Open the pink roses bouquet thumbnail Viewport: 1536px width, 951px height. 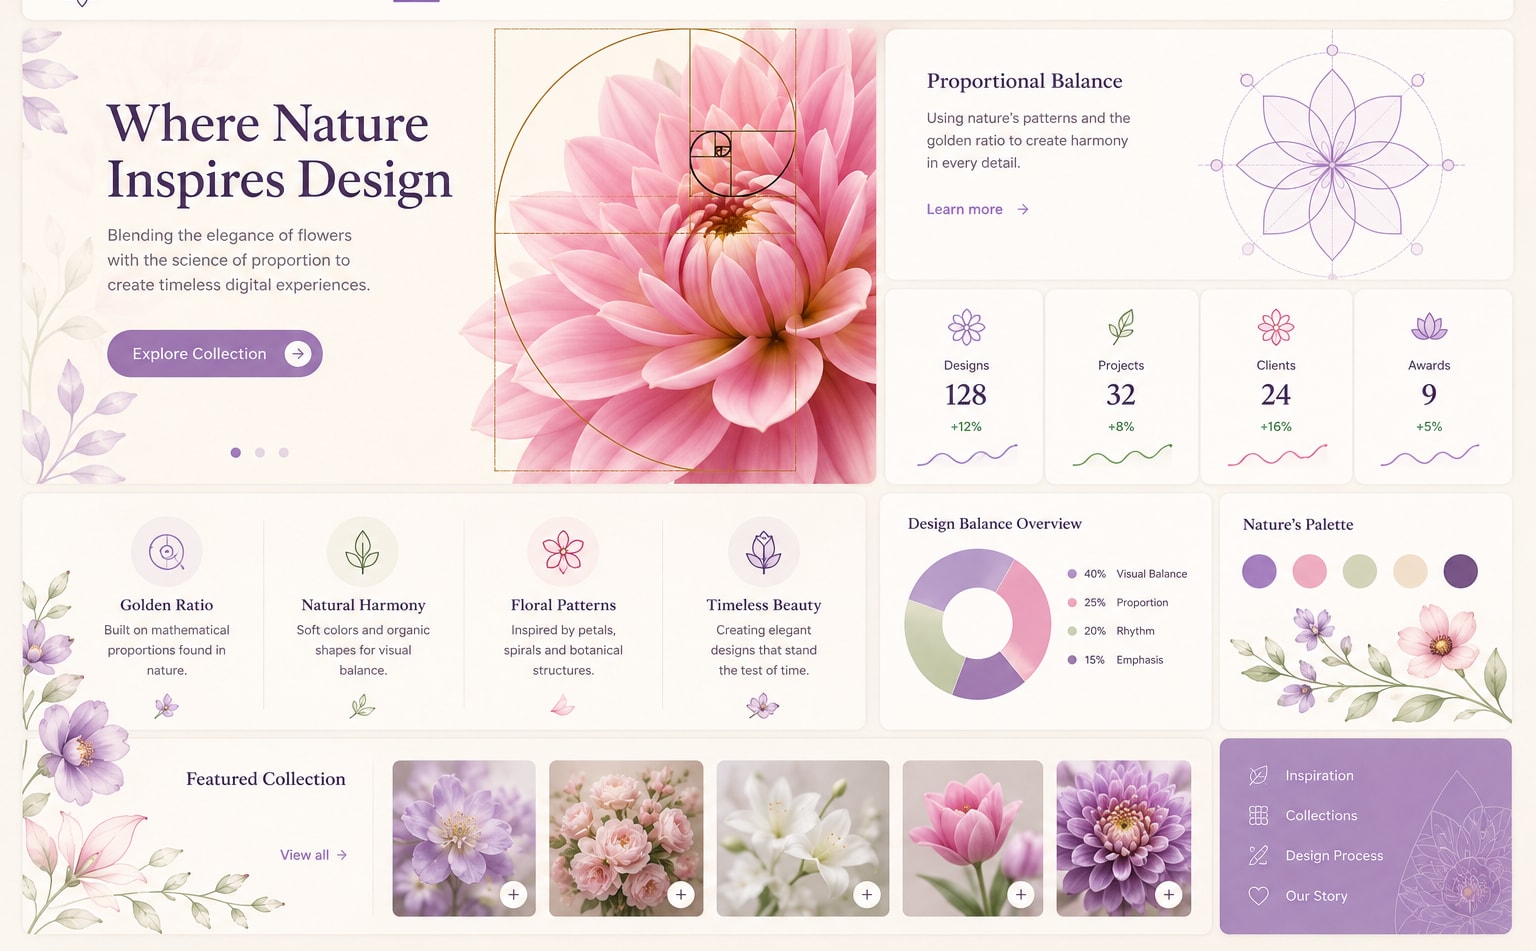pyautogui.click(x=626, y=838)
